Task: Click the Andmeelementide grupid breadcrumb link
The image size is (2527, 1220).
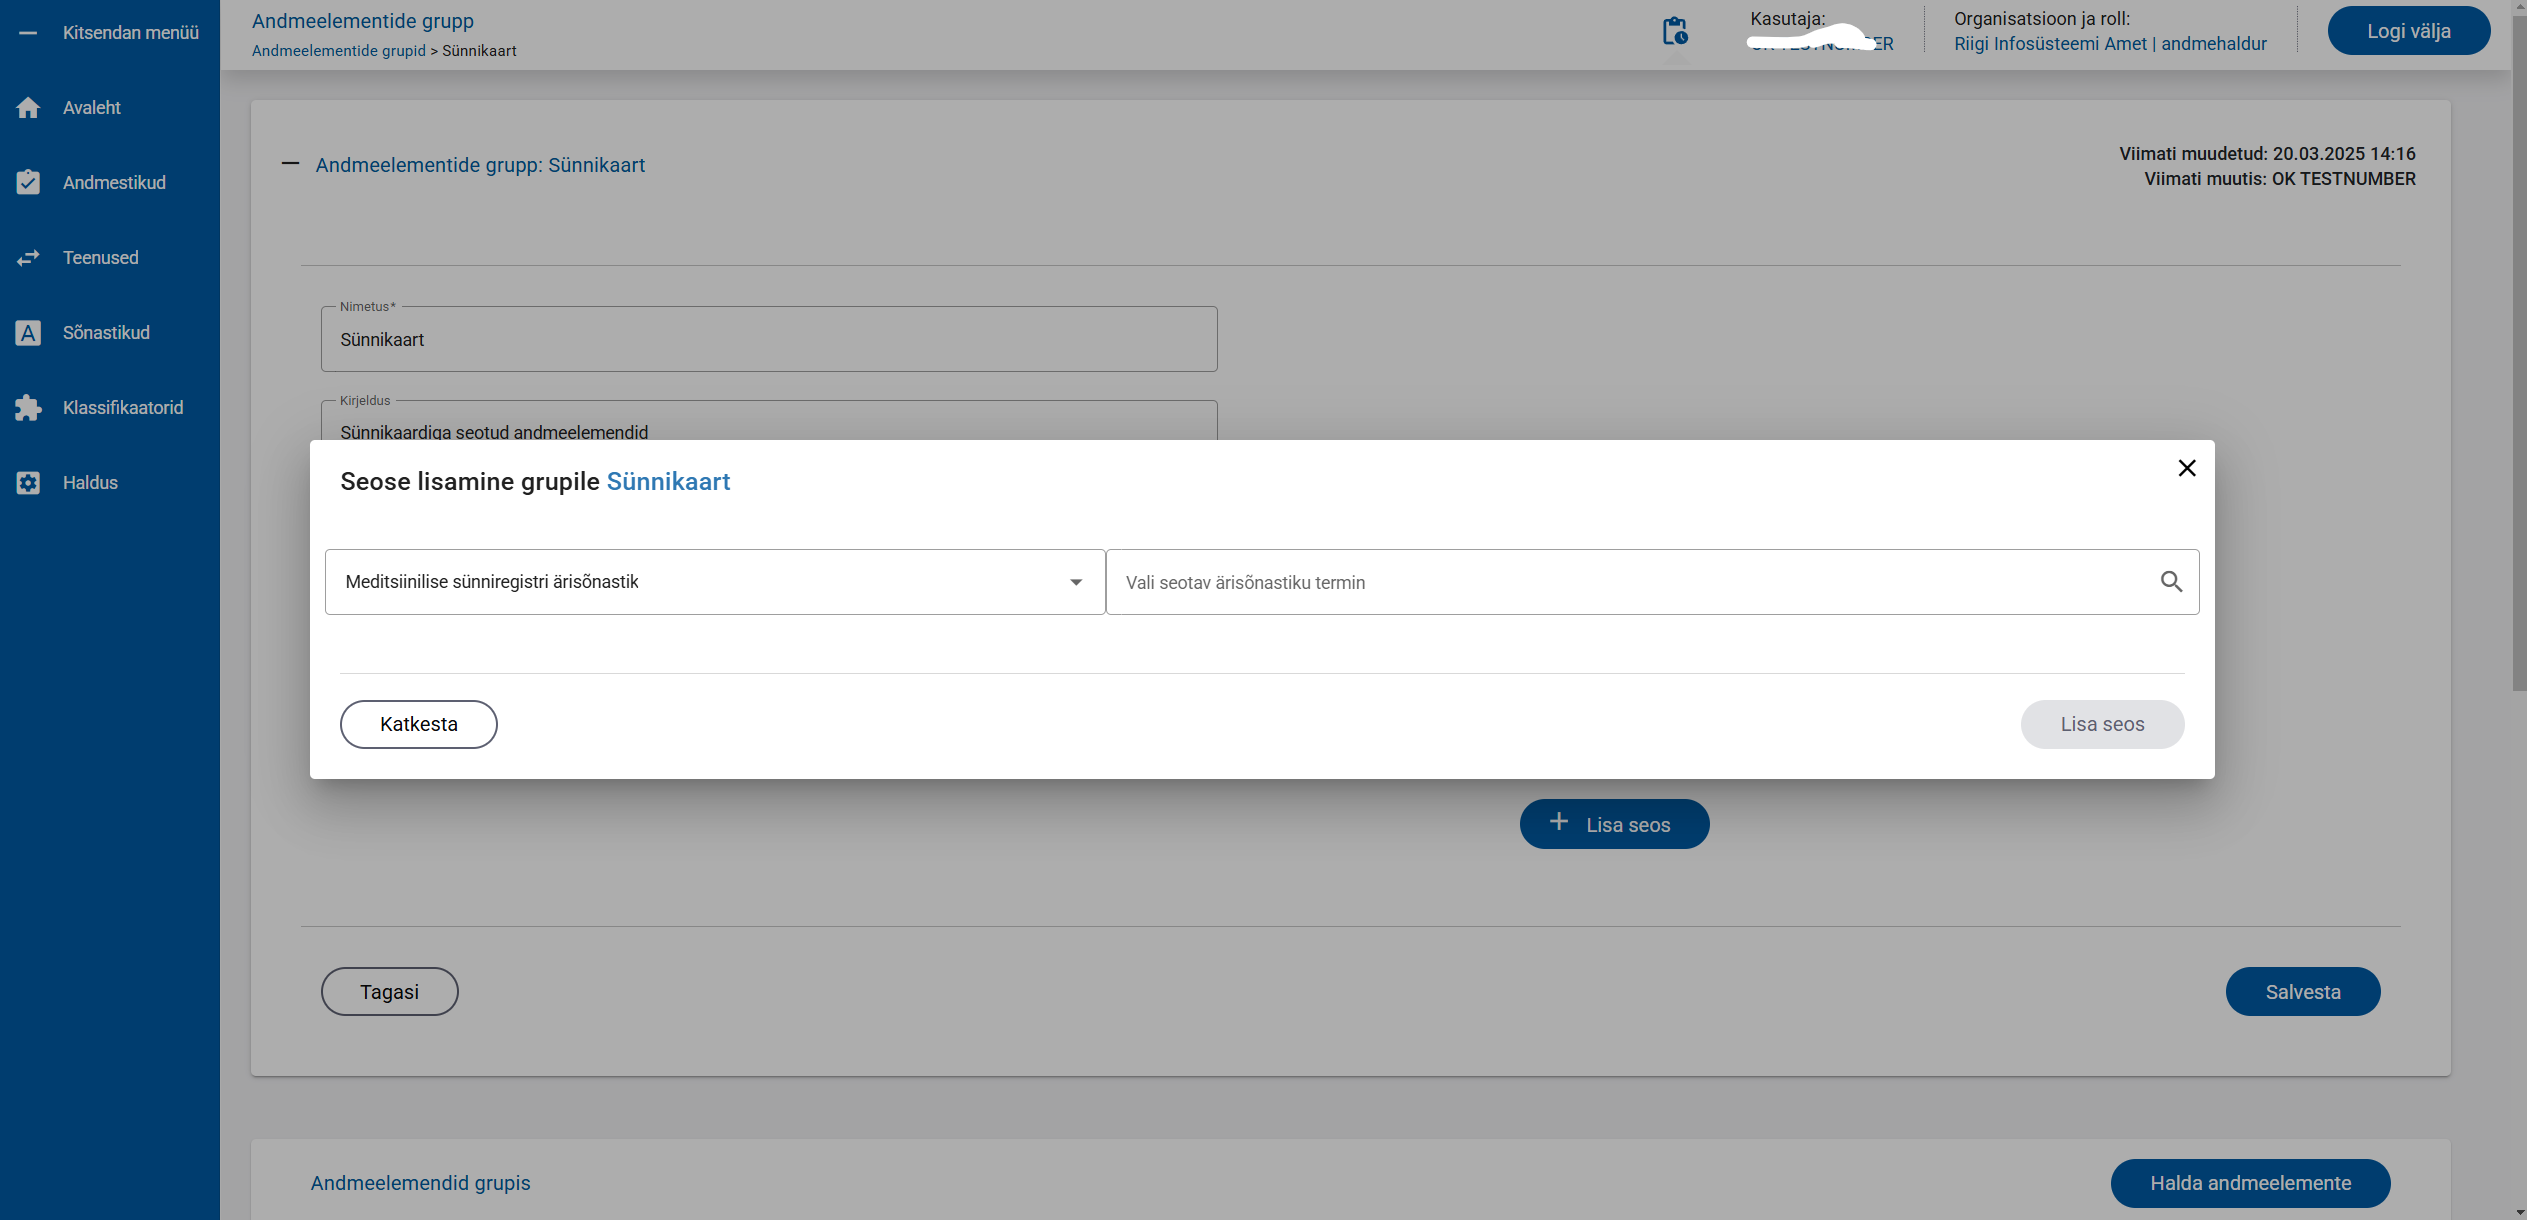Action: click(x=338, y=51)
